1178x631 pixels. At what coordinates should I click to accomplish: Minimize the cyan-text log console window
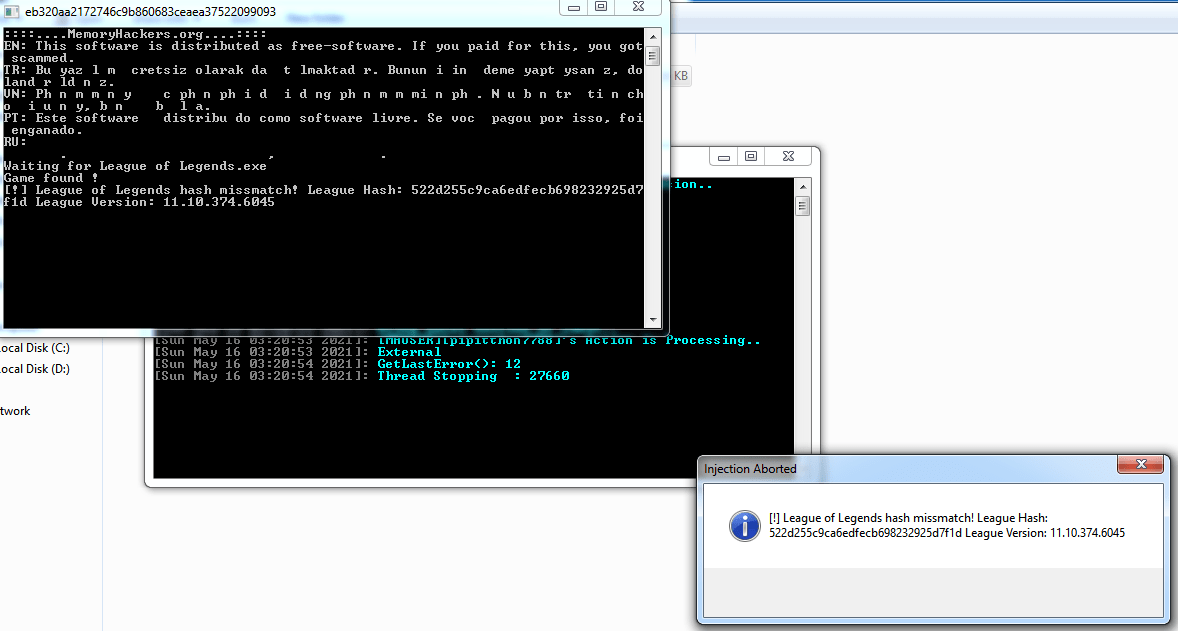[x=724, y=157]
